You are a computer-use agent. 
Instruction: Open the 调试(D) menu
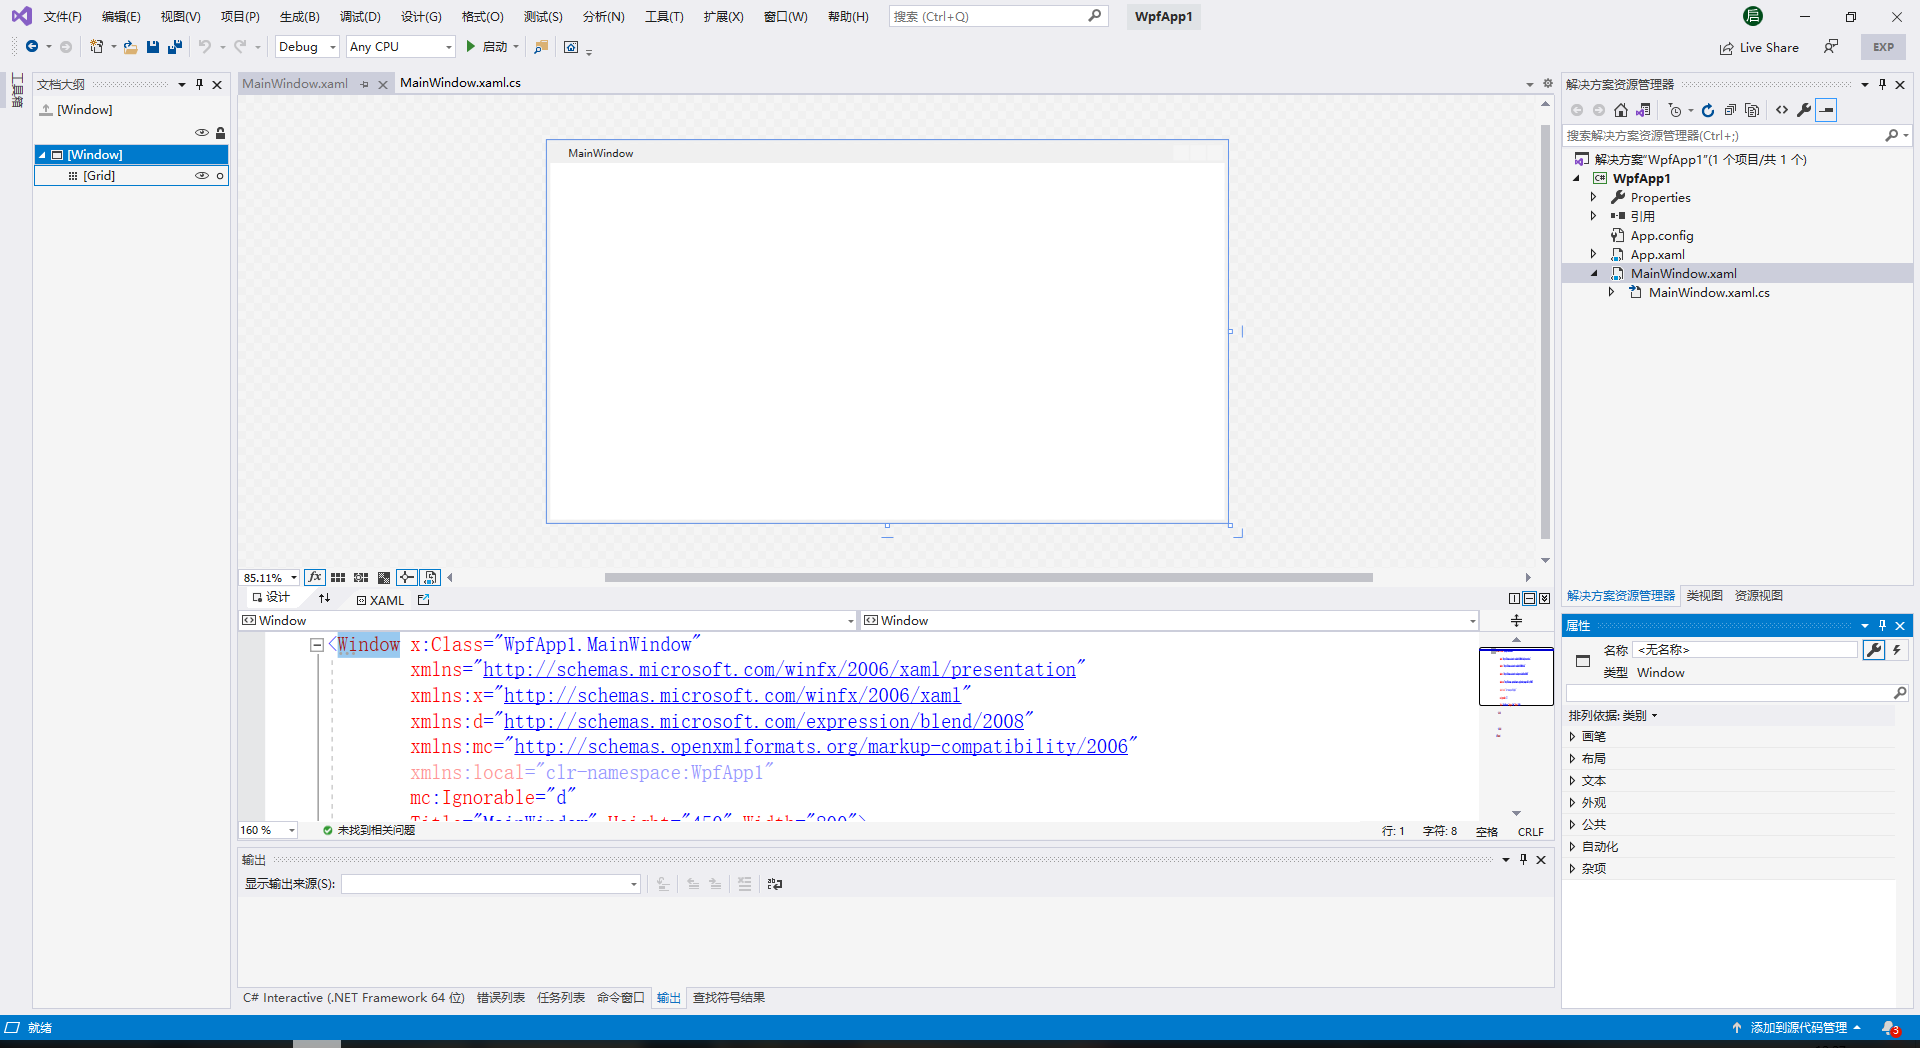(x=361, y=16)
